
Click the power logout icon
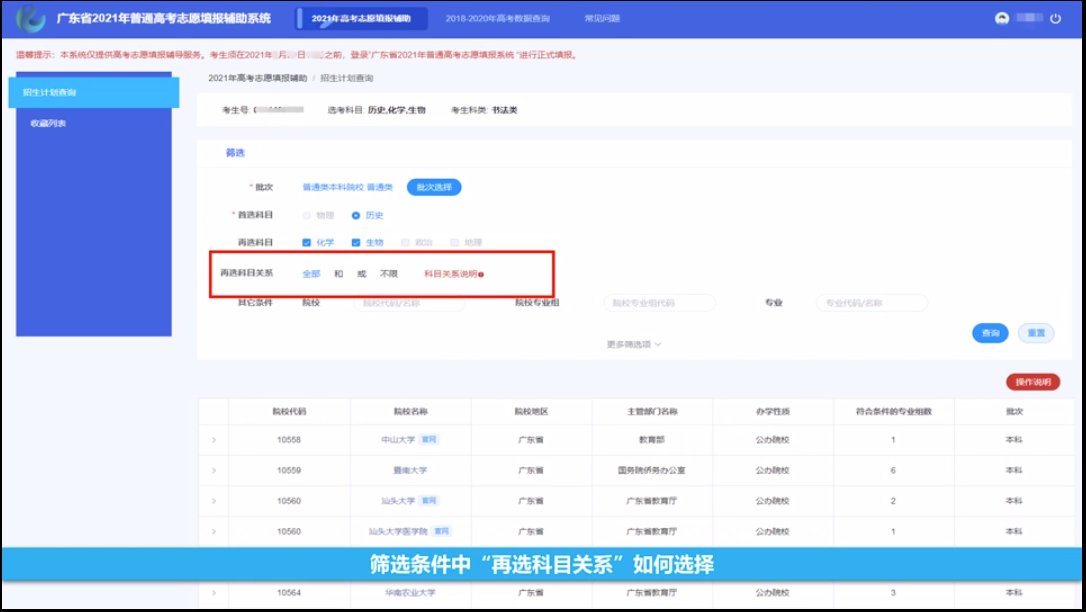coord(1055,19)
